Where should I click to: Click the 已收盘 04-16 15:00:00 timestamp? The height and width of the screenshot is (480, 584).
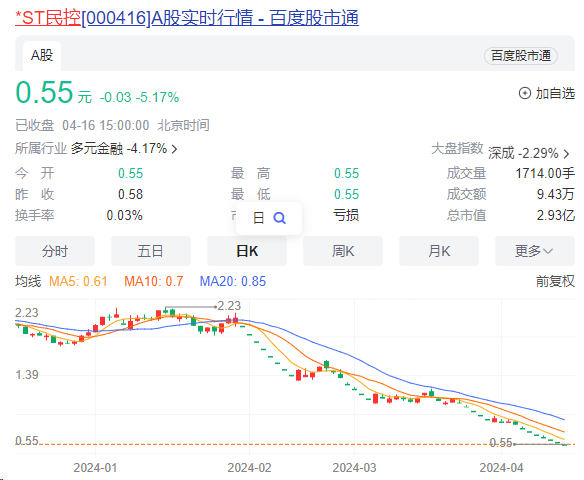pos(112,125)
